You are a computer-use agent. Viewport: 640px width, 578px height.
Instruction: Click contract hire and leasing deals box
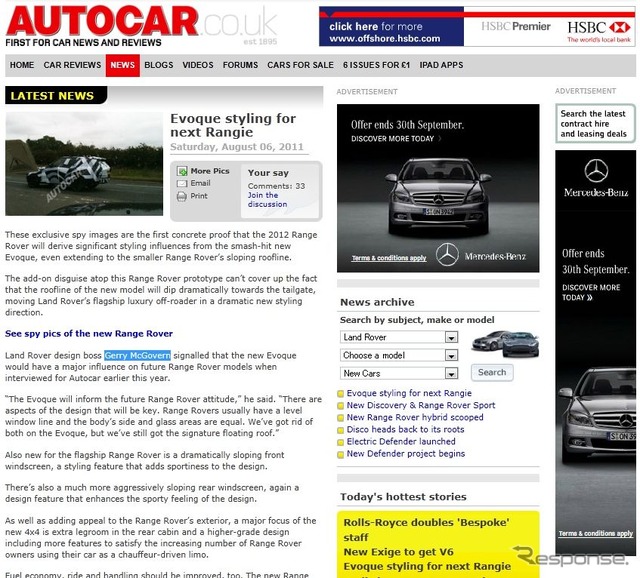(595, 124)
